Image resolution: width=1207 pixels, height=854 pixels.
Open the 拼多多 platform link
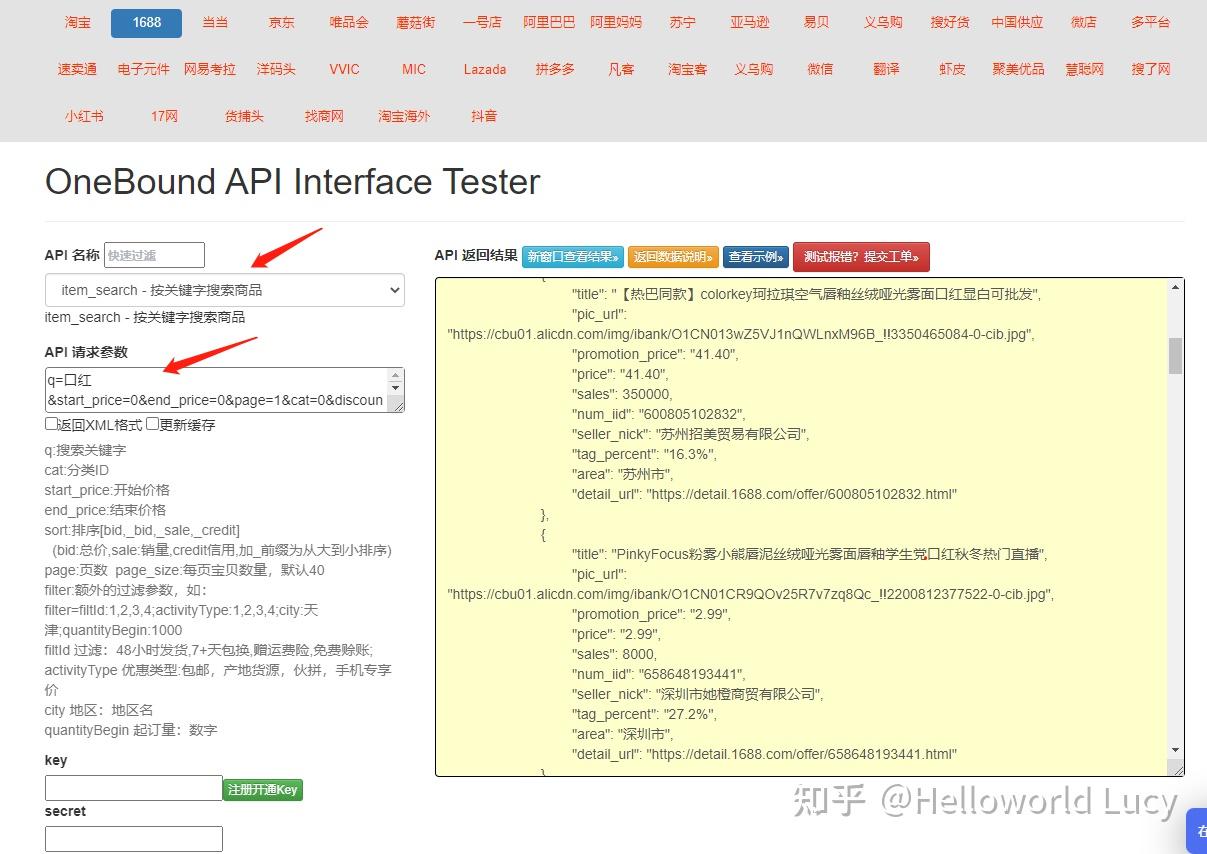pos(555,69)
